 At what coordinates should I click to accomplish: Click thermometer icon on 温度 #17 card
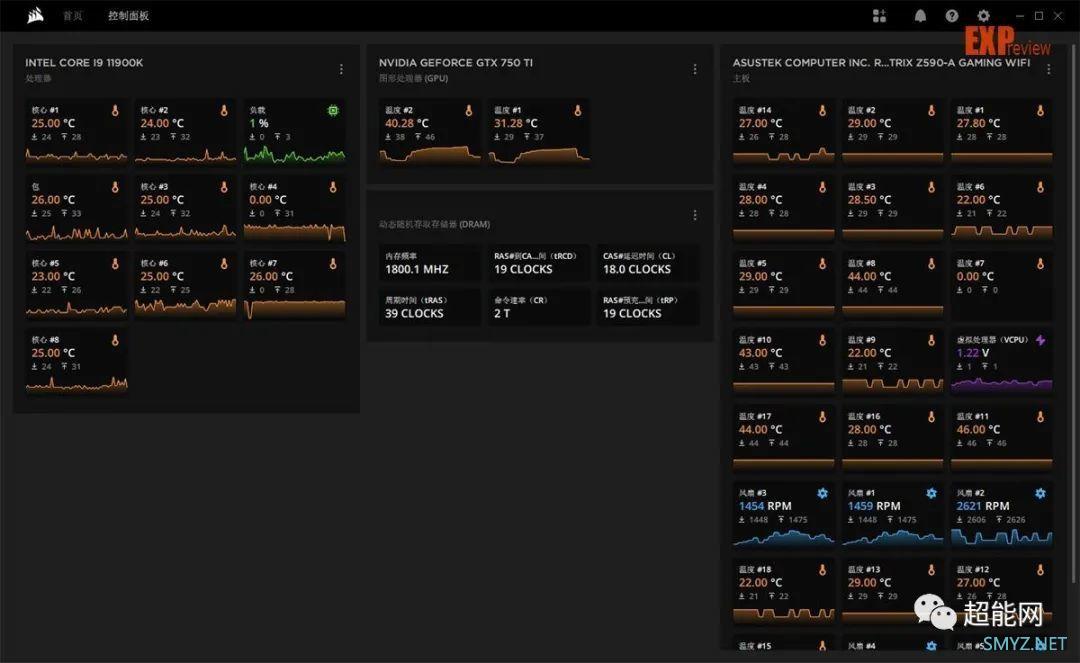pyautogui.click(x=822, y=417)
